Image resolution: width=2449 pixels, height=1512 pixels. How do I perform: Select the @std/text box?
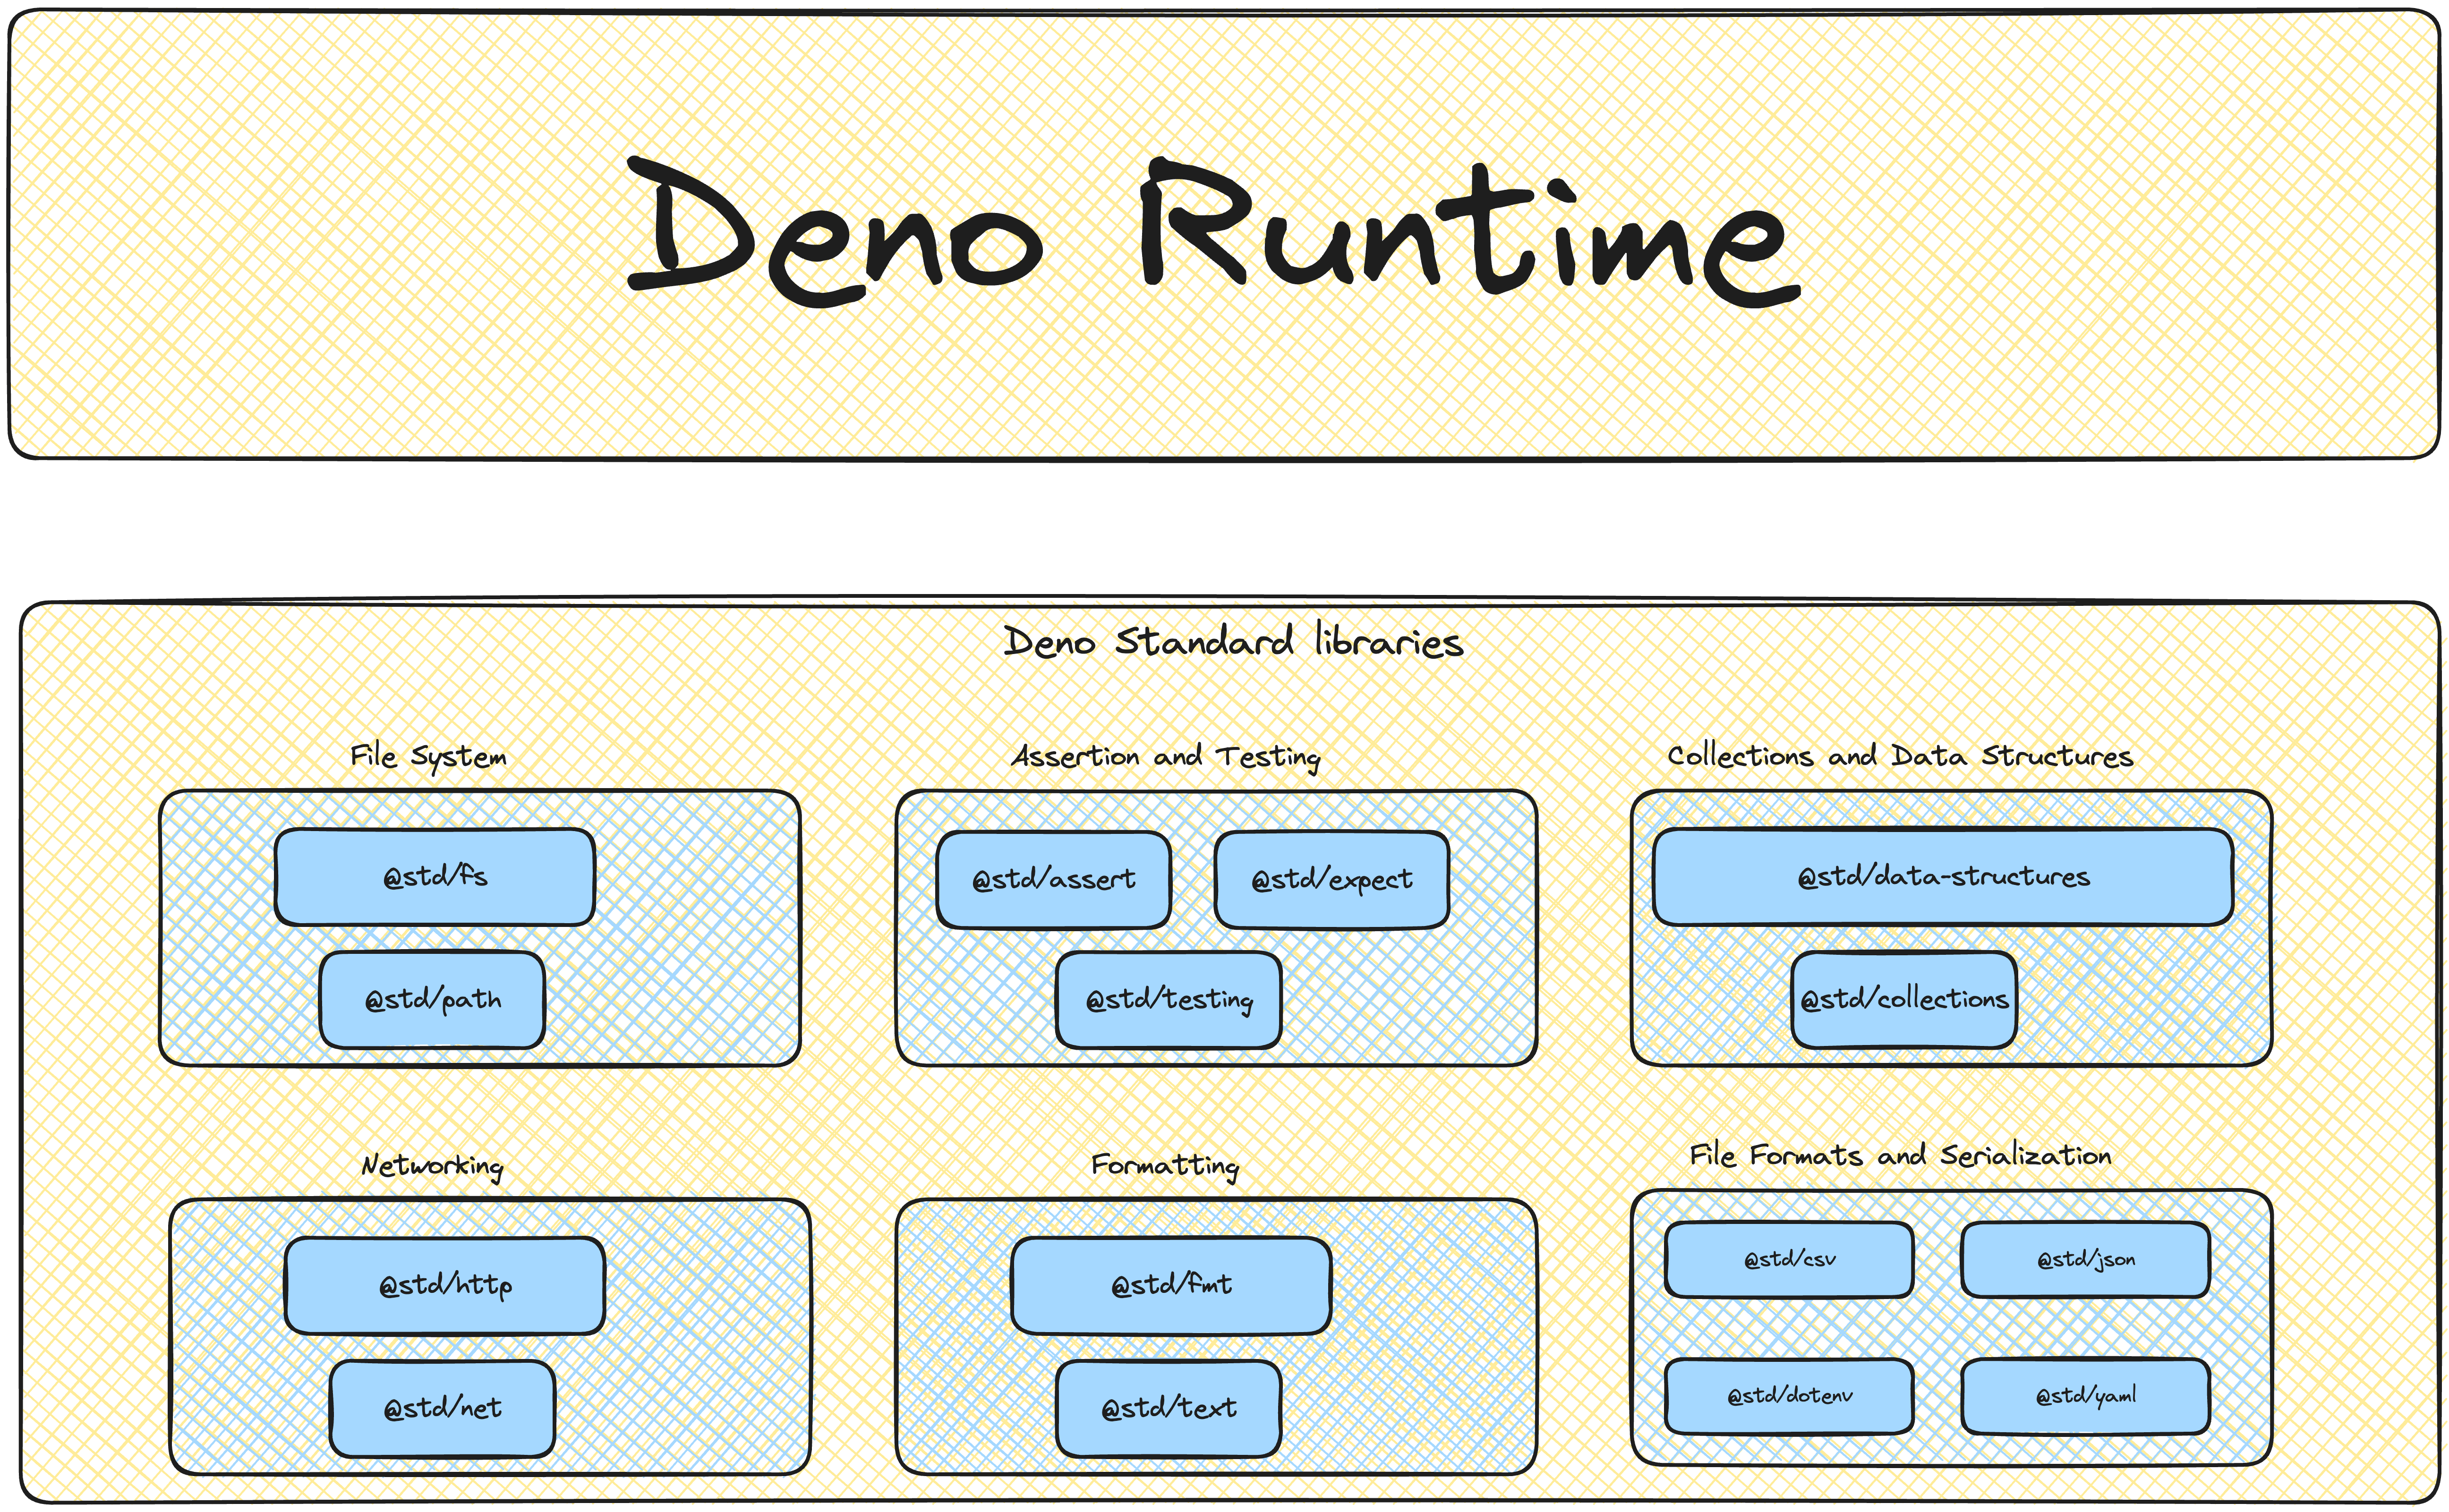1168,1409
